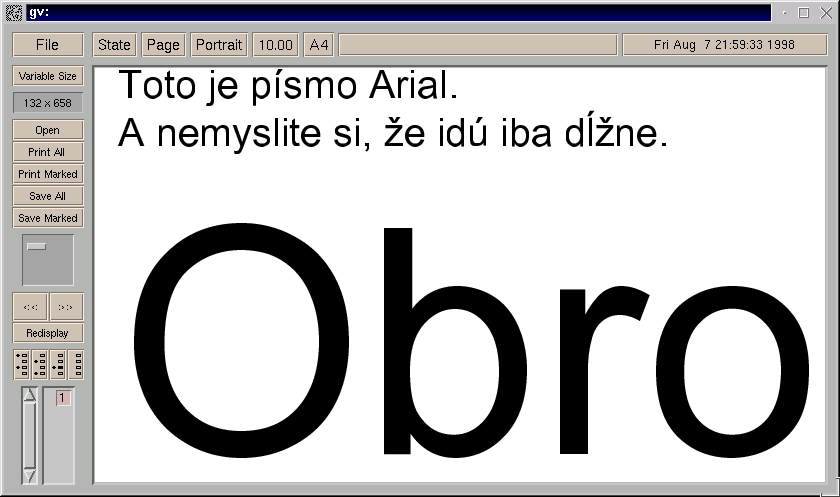The height and width of the screenshot is (497, 840).
Task: Open the File menu
Action: pos(47,45)
